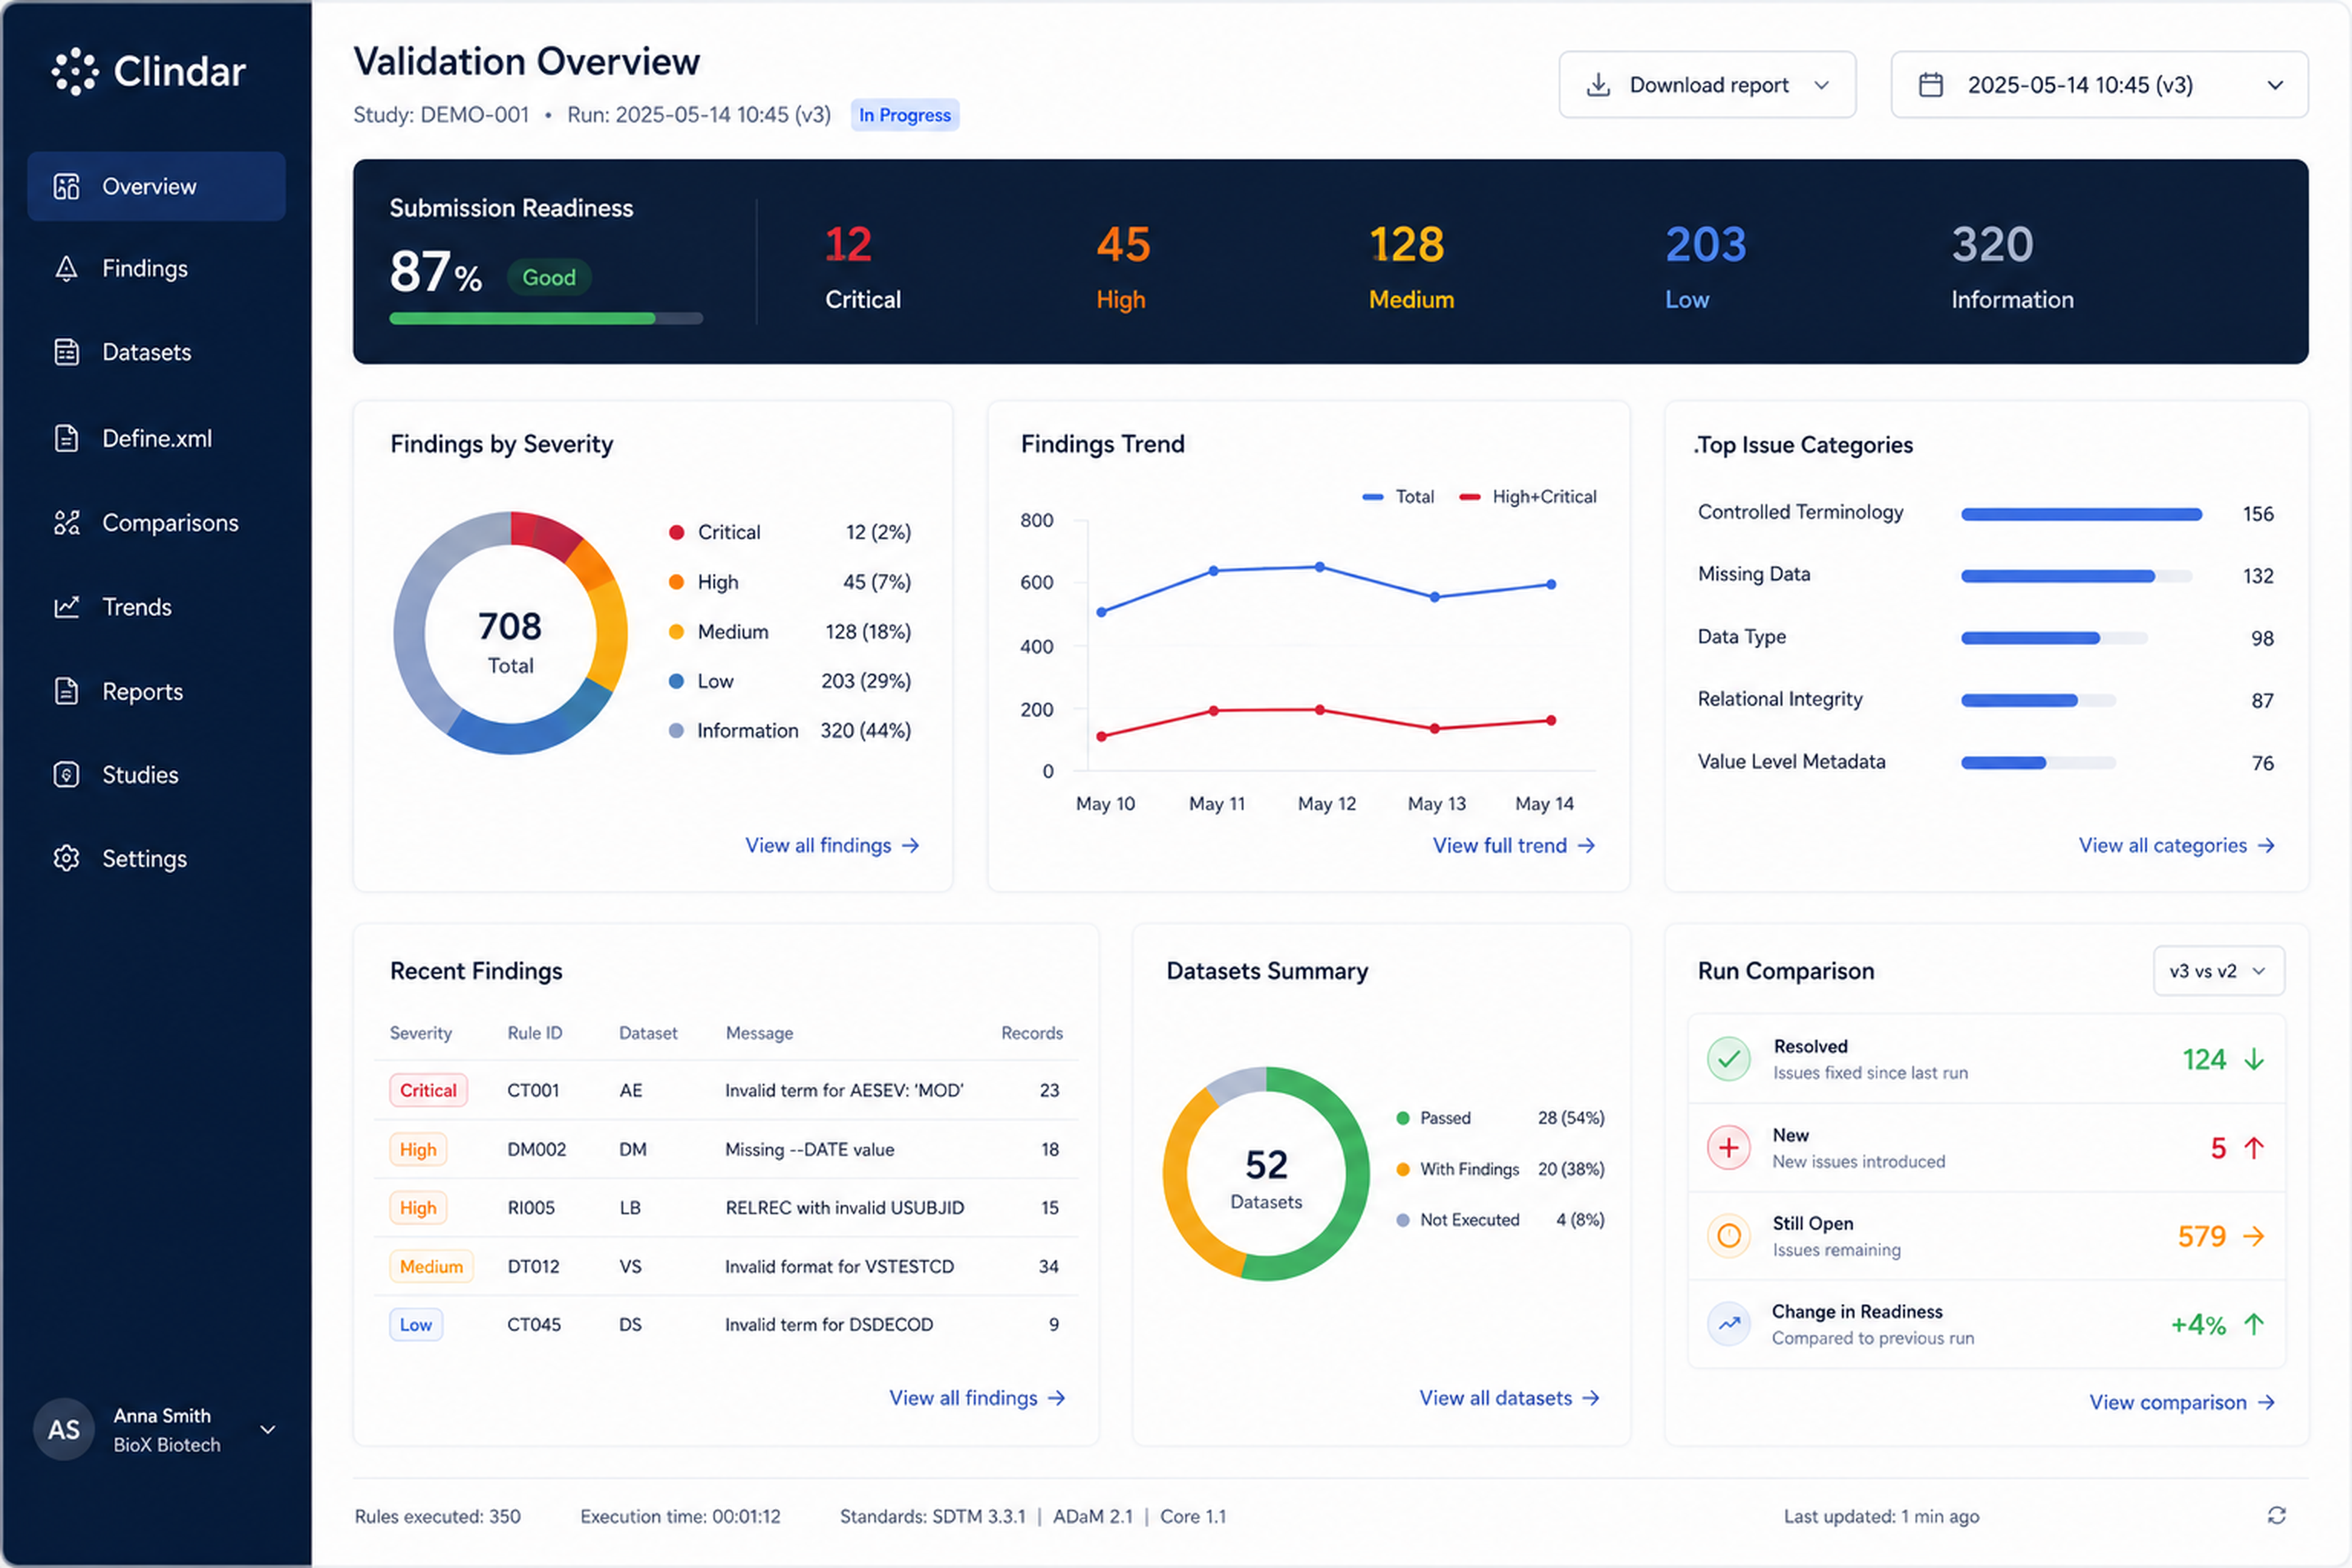Click the Change in Readiness trend icon
The width and height of the screenshot is (2352, 1568).
click(x=1729, y=1324)
